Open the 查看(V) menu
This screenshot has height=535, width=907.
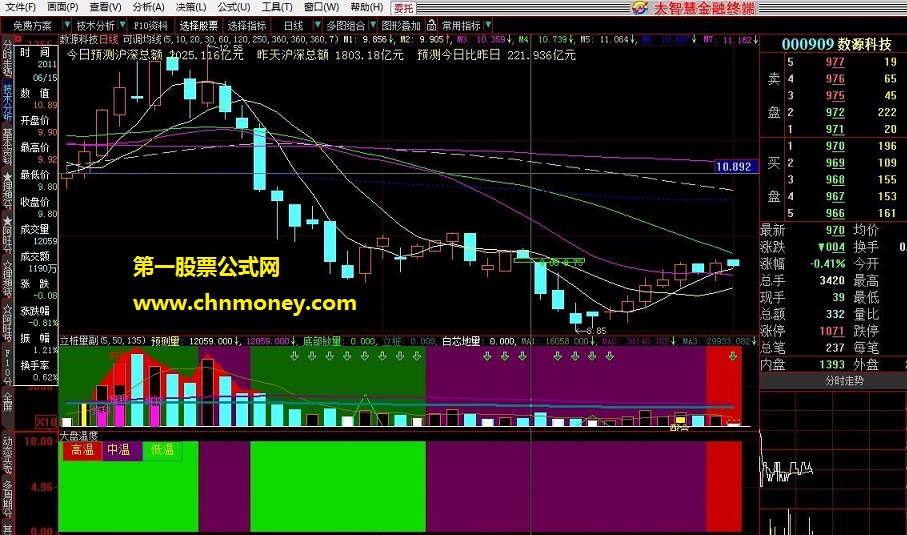coord(105,8)
